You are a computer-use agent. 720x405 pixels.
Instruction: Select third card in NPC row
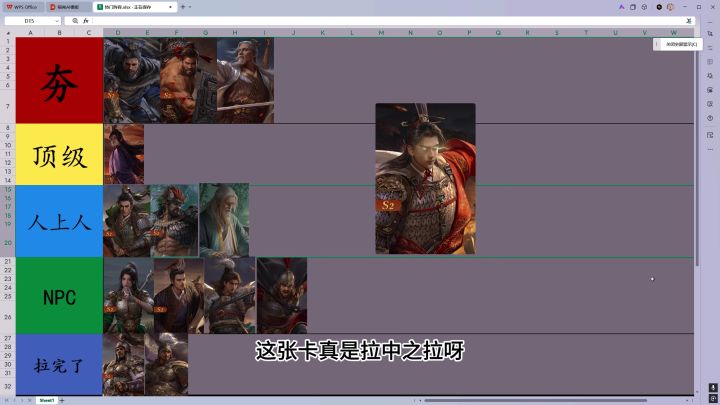click(230, 295)
